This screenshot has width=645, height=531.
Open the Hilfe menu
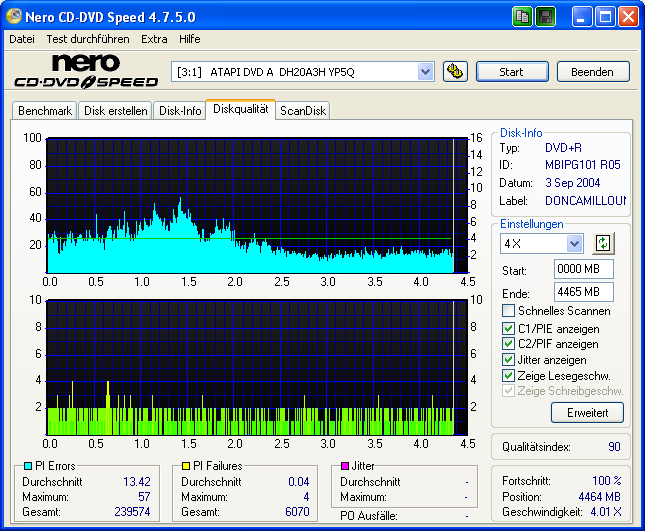click(x=190, y=39)
